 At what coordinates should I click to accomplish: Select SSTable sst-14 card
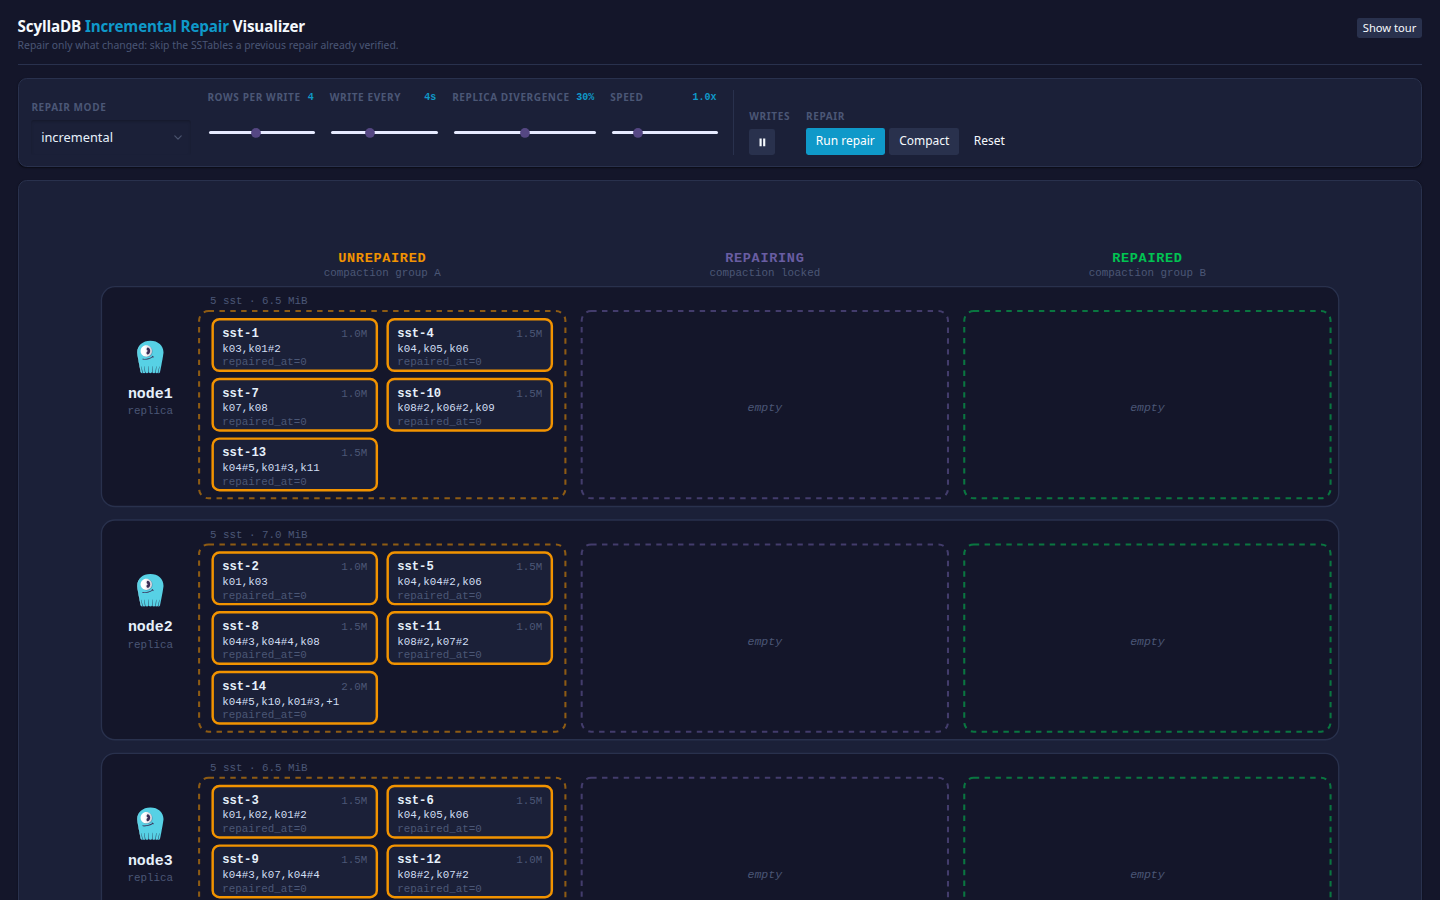tap(295, 698)
